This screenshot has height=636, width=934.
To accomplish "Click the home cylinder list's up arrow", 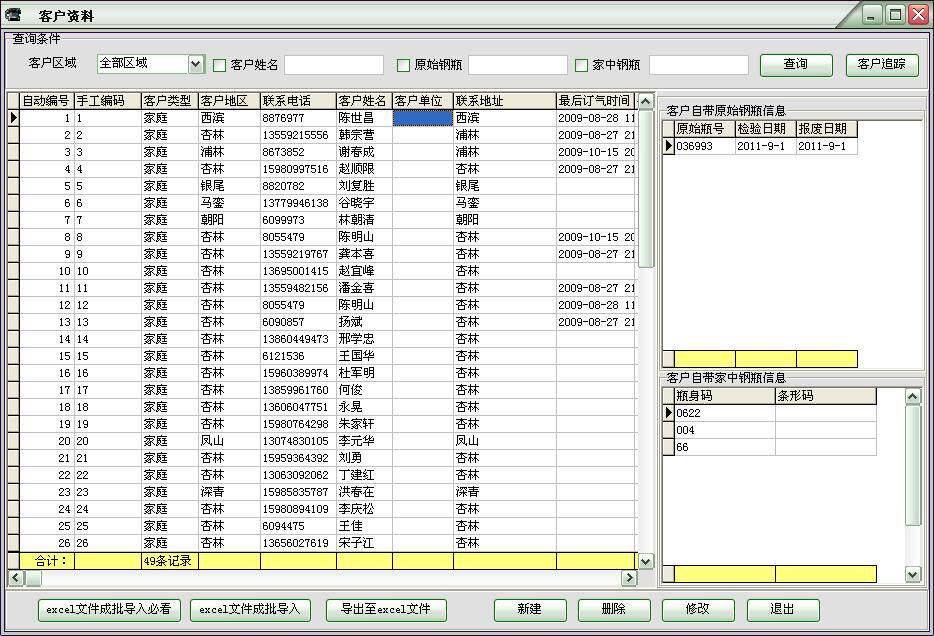I will coord(913,396).
